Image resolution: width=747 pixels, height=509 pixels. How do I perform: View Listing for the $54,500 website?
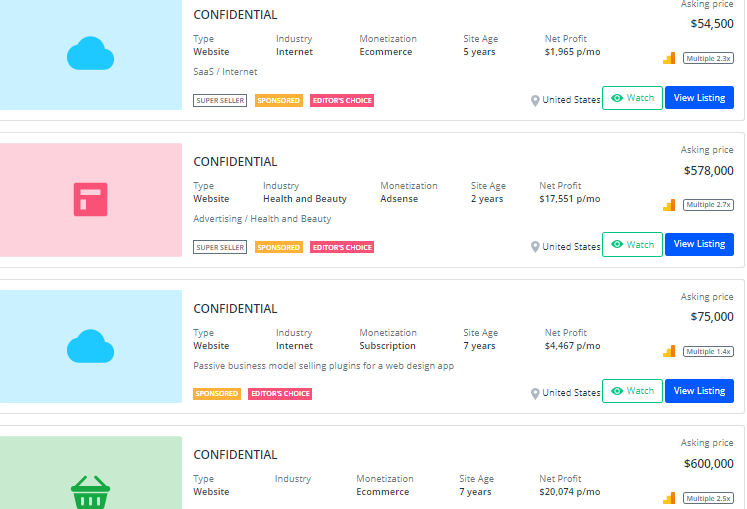[699, 98]
